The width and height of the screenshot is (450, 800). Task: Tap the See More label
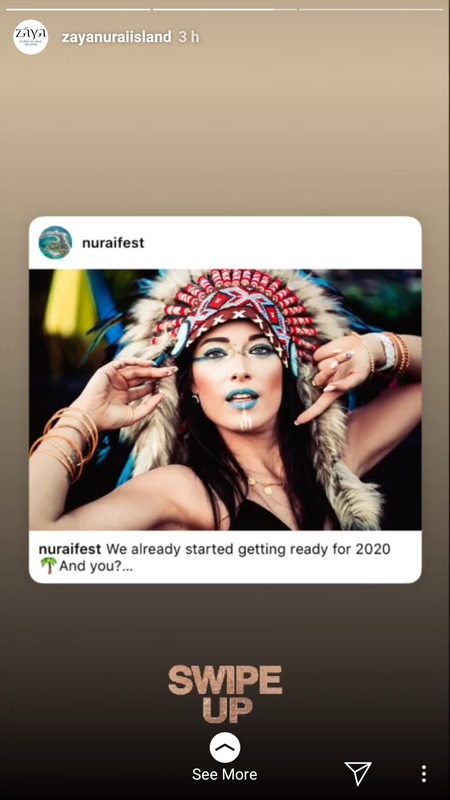tap(224, 774)
